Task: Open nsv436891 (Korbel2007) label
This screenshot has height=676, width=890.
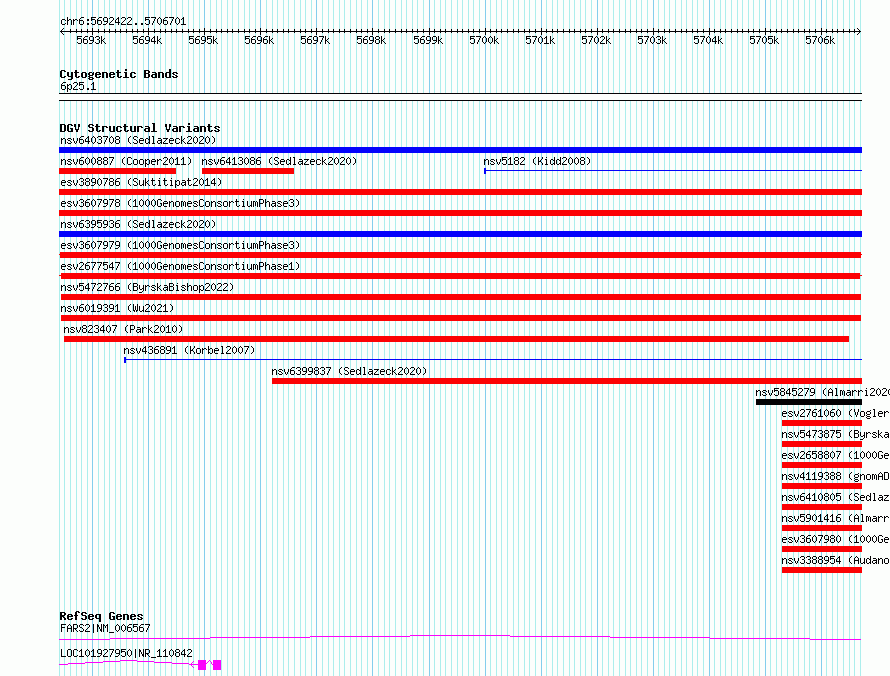Action: coord(189,350)
